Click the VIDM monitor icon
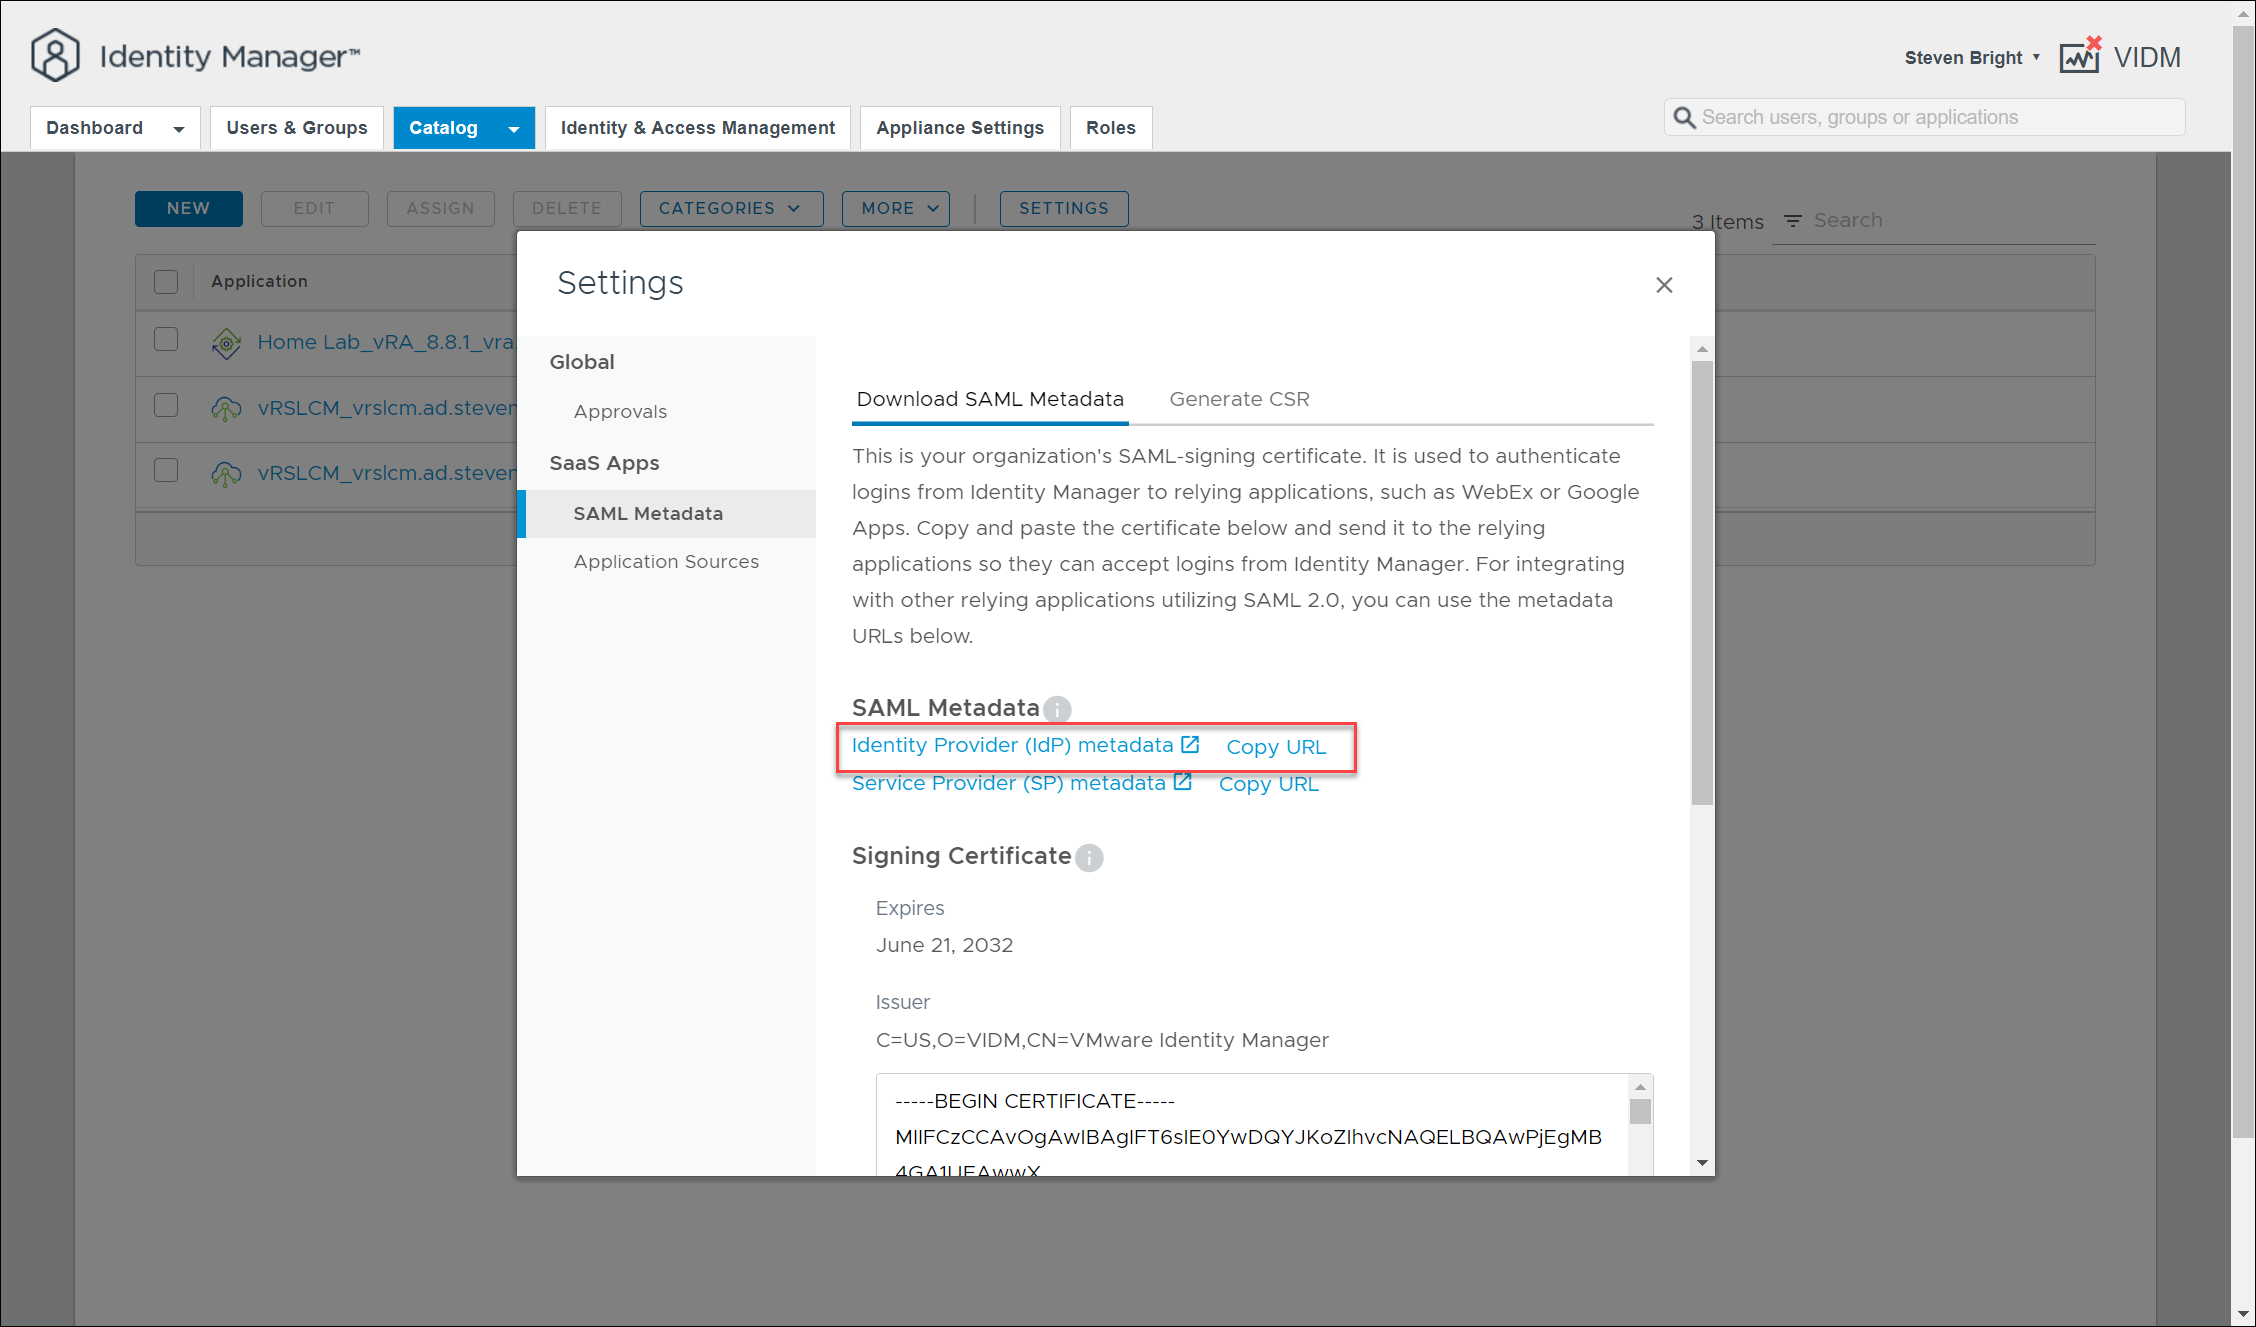 pyautogui.click(x=2080, y=57)
